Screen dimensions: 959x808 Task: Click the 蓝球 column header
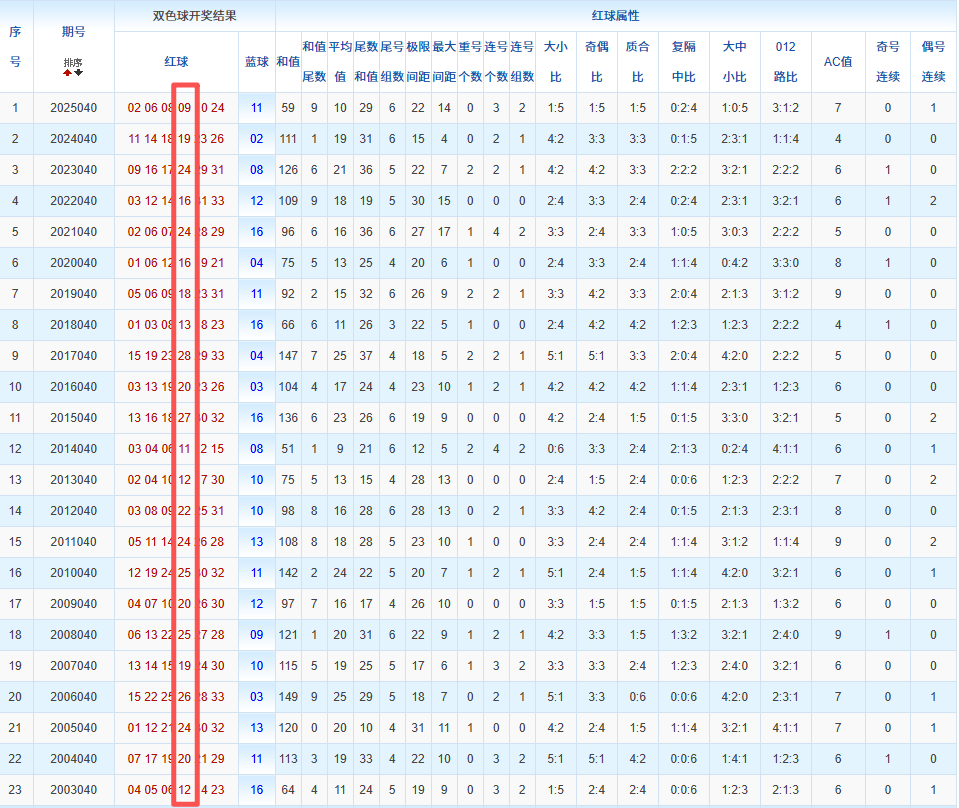[x=257, y=61]
